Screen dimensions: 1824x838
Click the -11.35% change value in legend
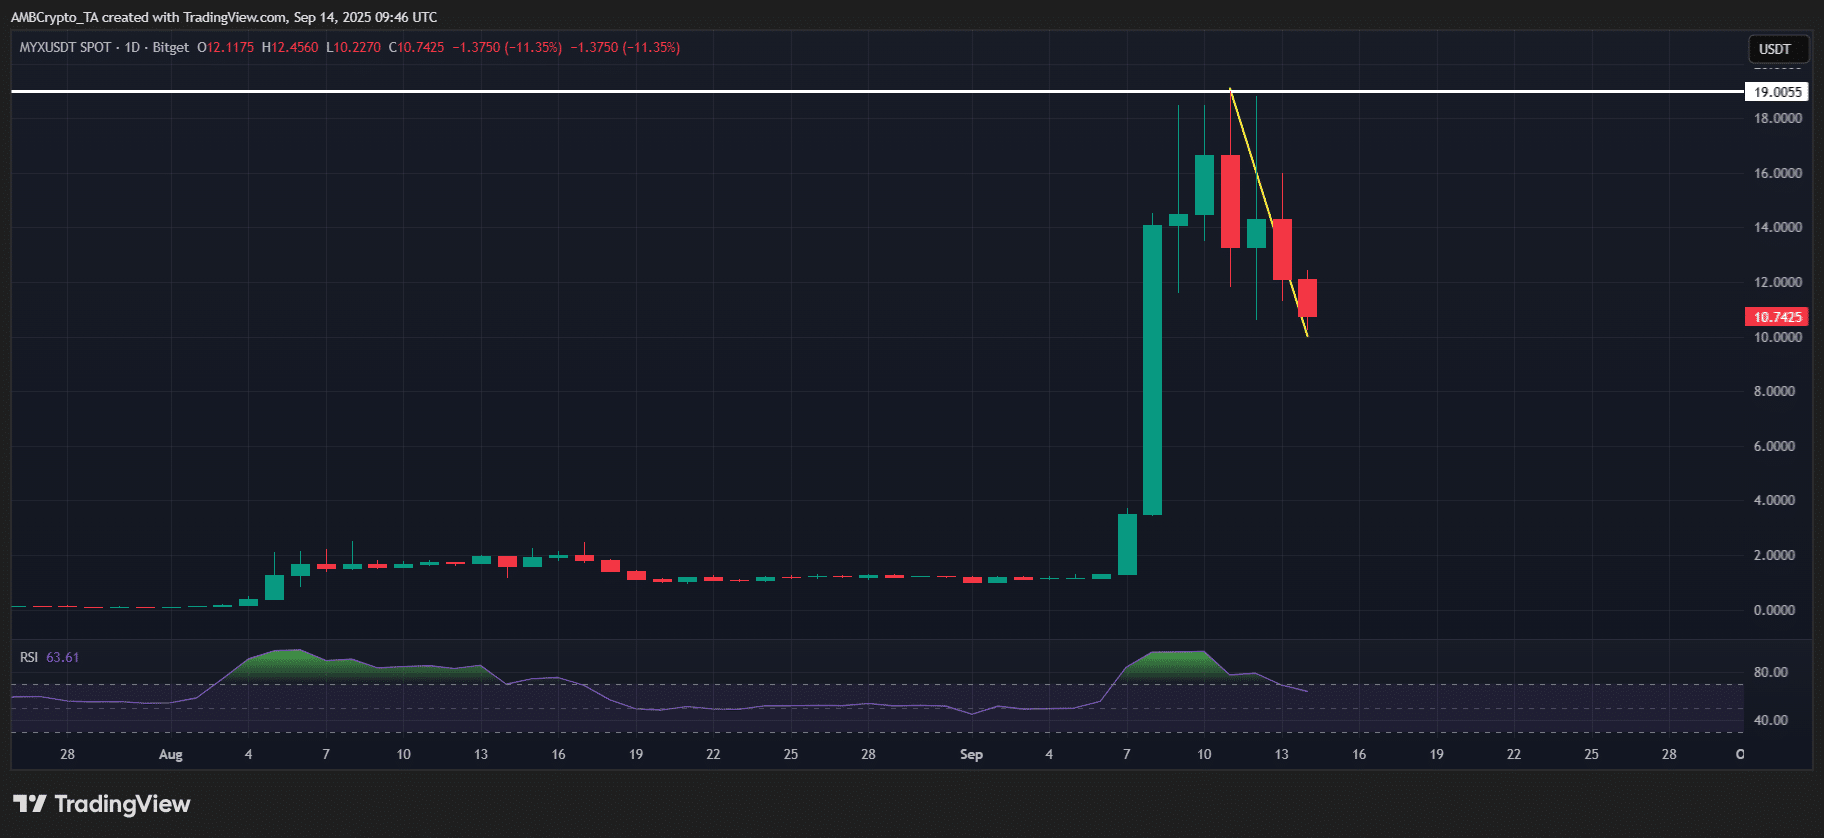[534, 47]
